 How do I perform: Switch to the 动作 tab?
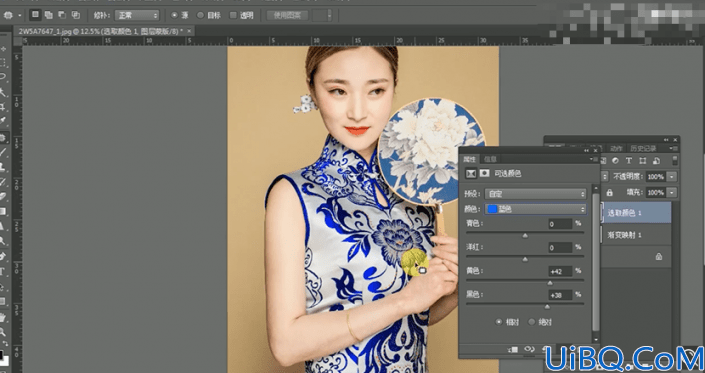point(616,148)
